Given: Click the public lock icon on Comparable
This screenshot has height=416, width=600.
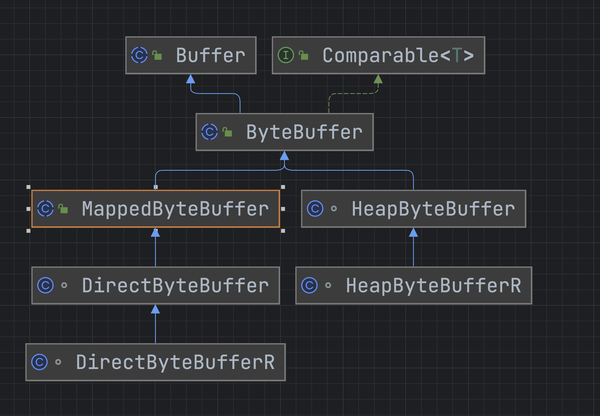Looking at the screenshot, I should [x=303, y=55].
